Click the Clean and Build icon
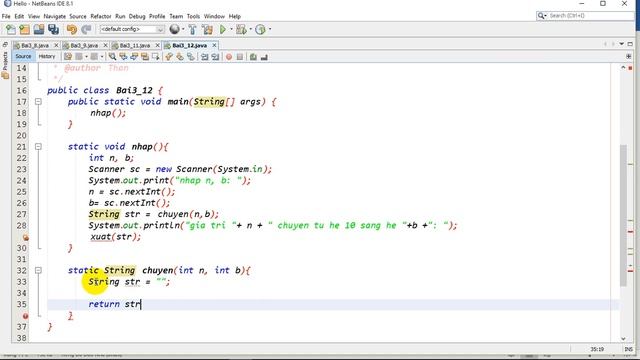 tap(207, 29)
